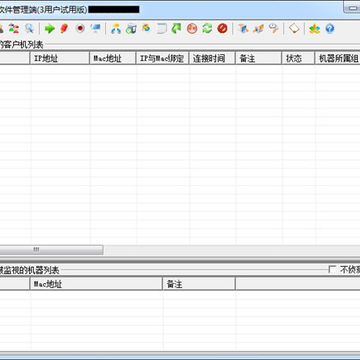The width and height of the screenshot is (360, 360).
Task: Click 备注 header in monitored machines list
Action: click(x=199, y=284)
